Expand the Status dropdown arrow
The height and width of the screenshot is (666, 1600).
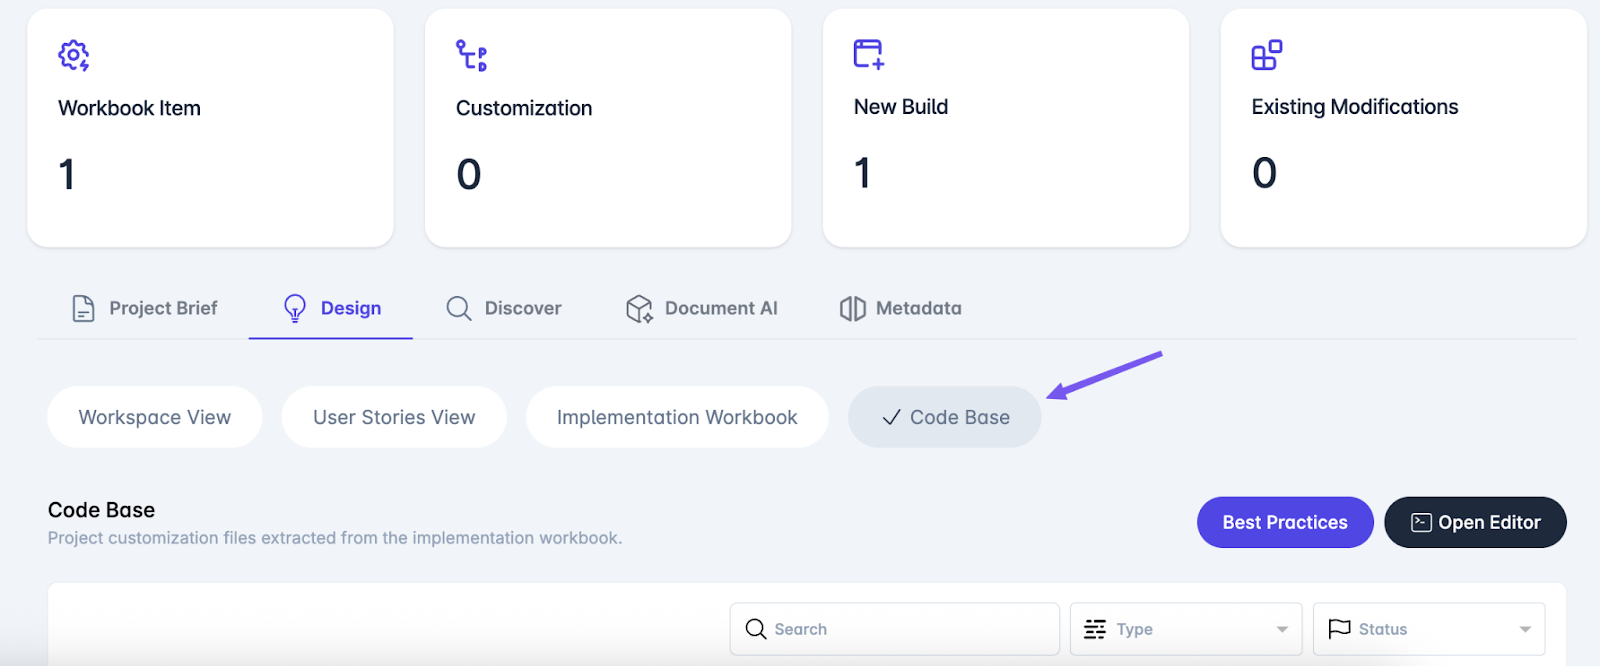pyautogui.click(x=1525, y=629)
